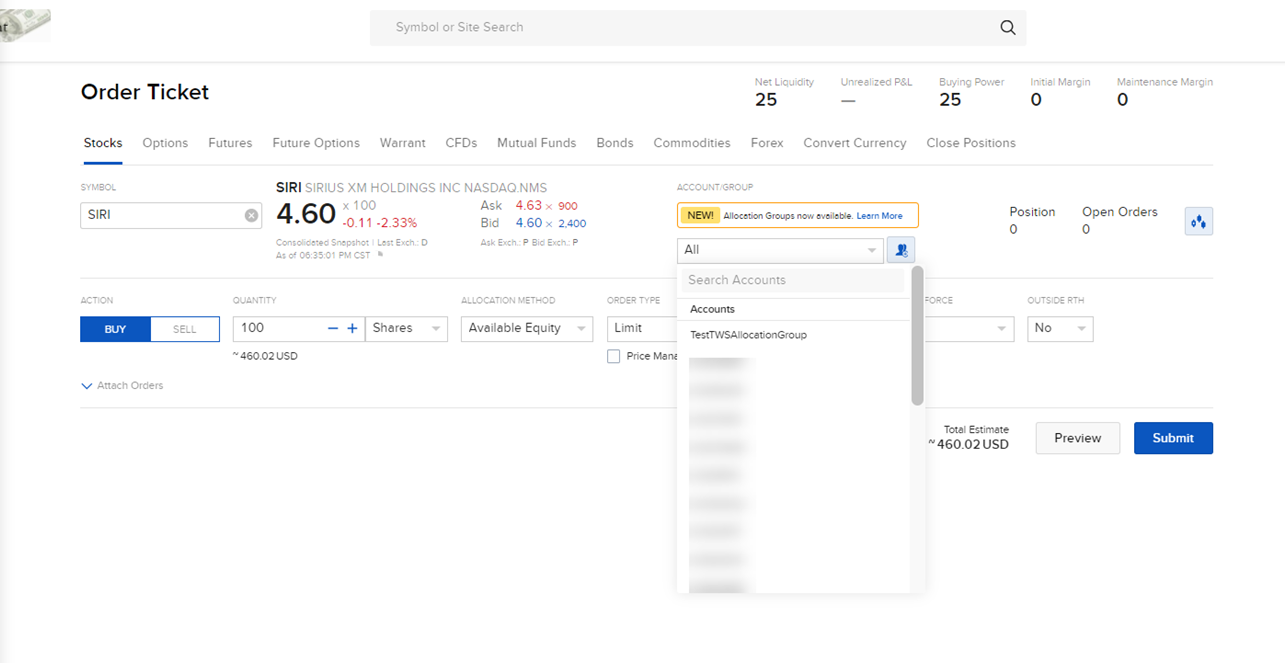Viewport: 1285px width, 663px height.
Task: Click the Bid price 4.60
Action: click(x=528, y=224)
